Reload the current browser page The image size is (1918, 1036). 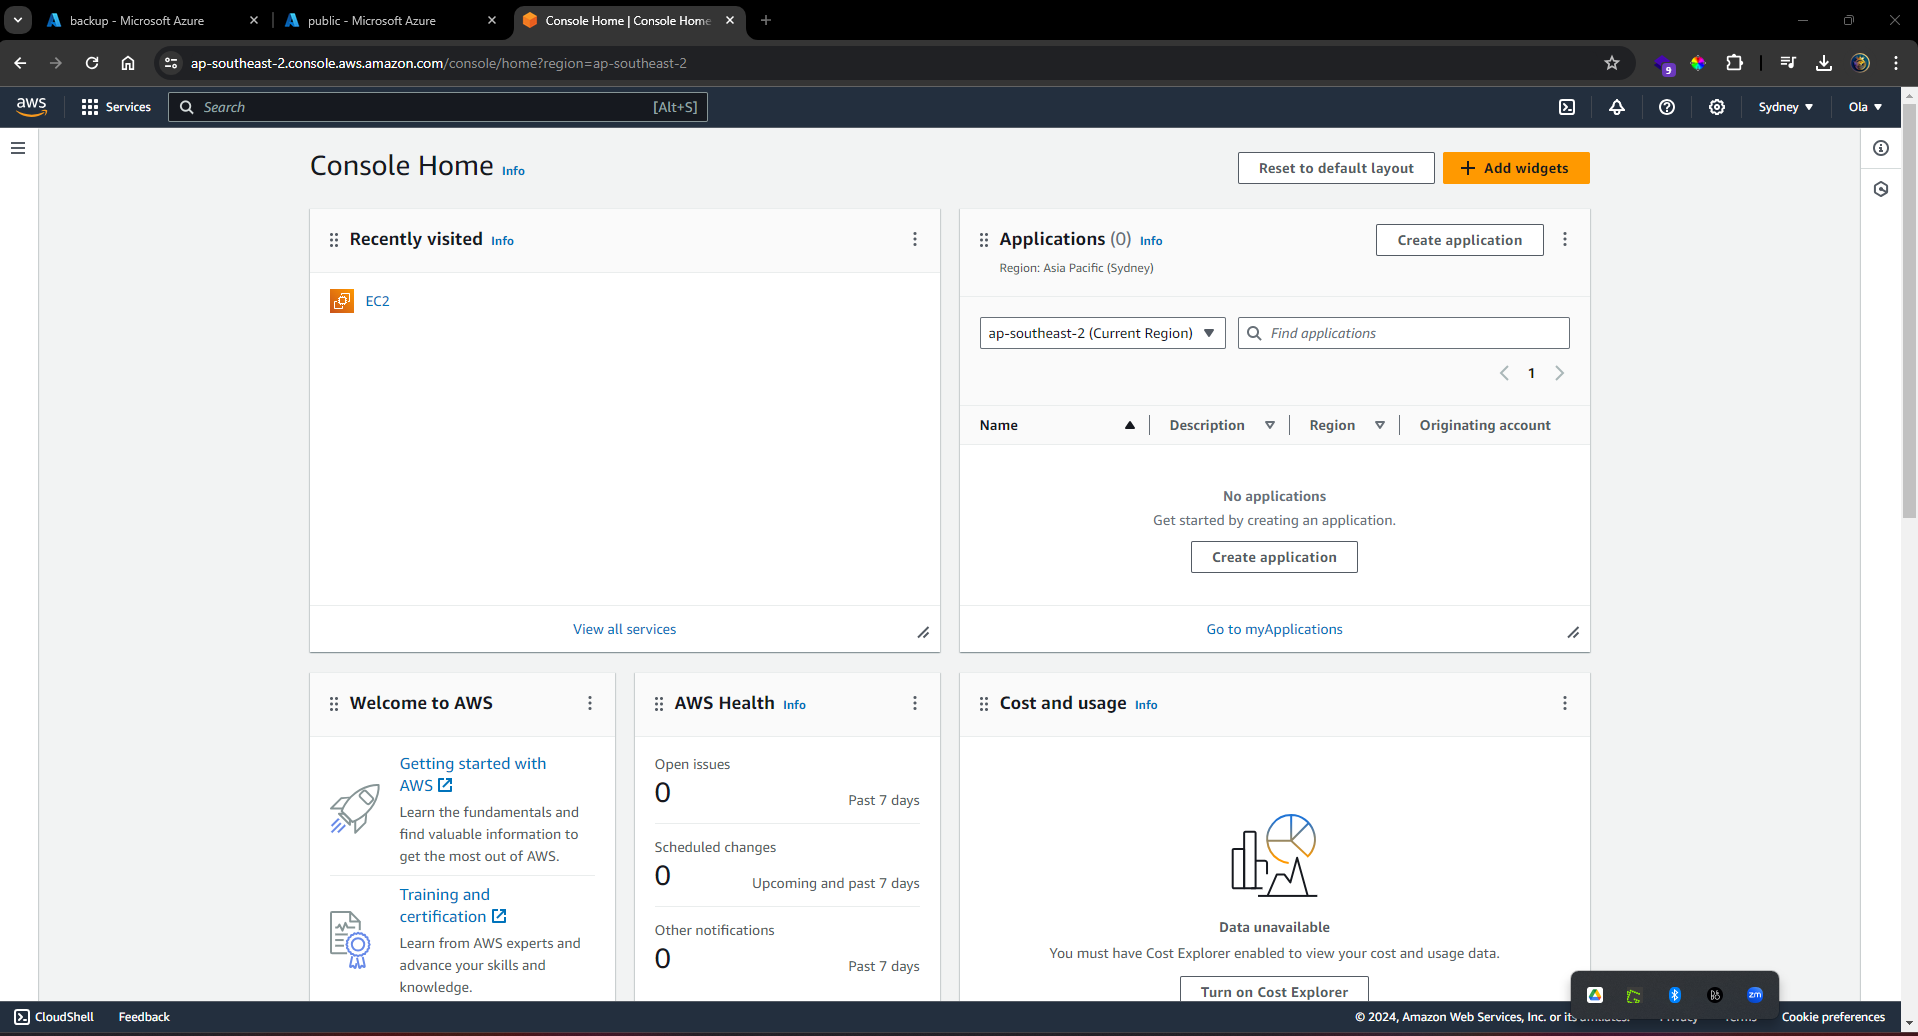pos(92,63)
